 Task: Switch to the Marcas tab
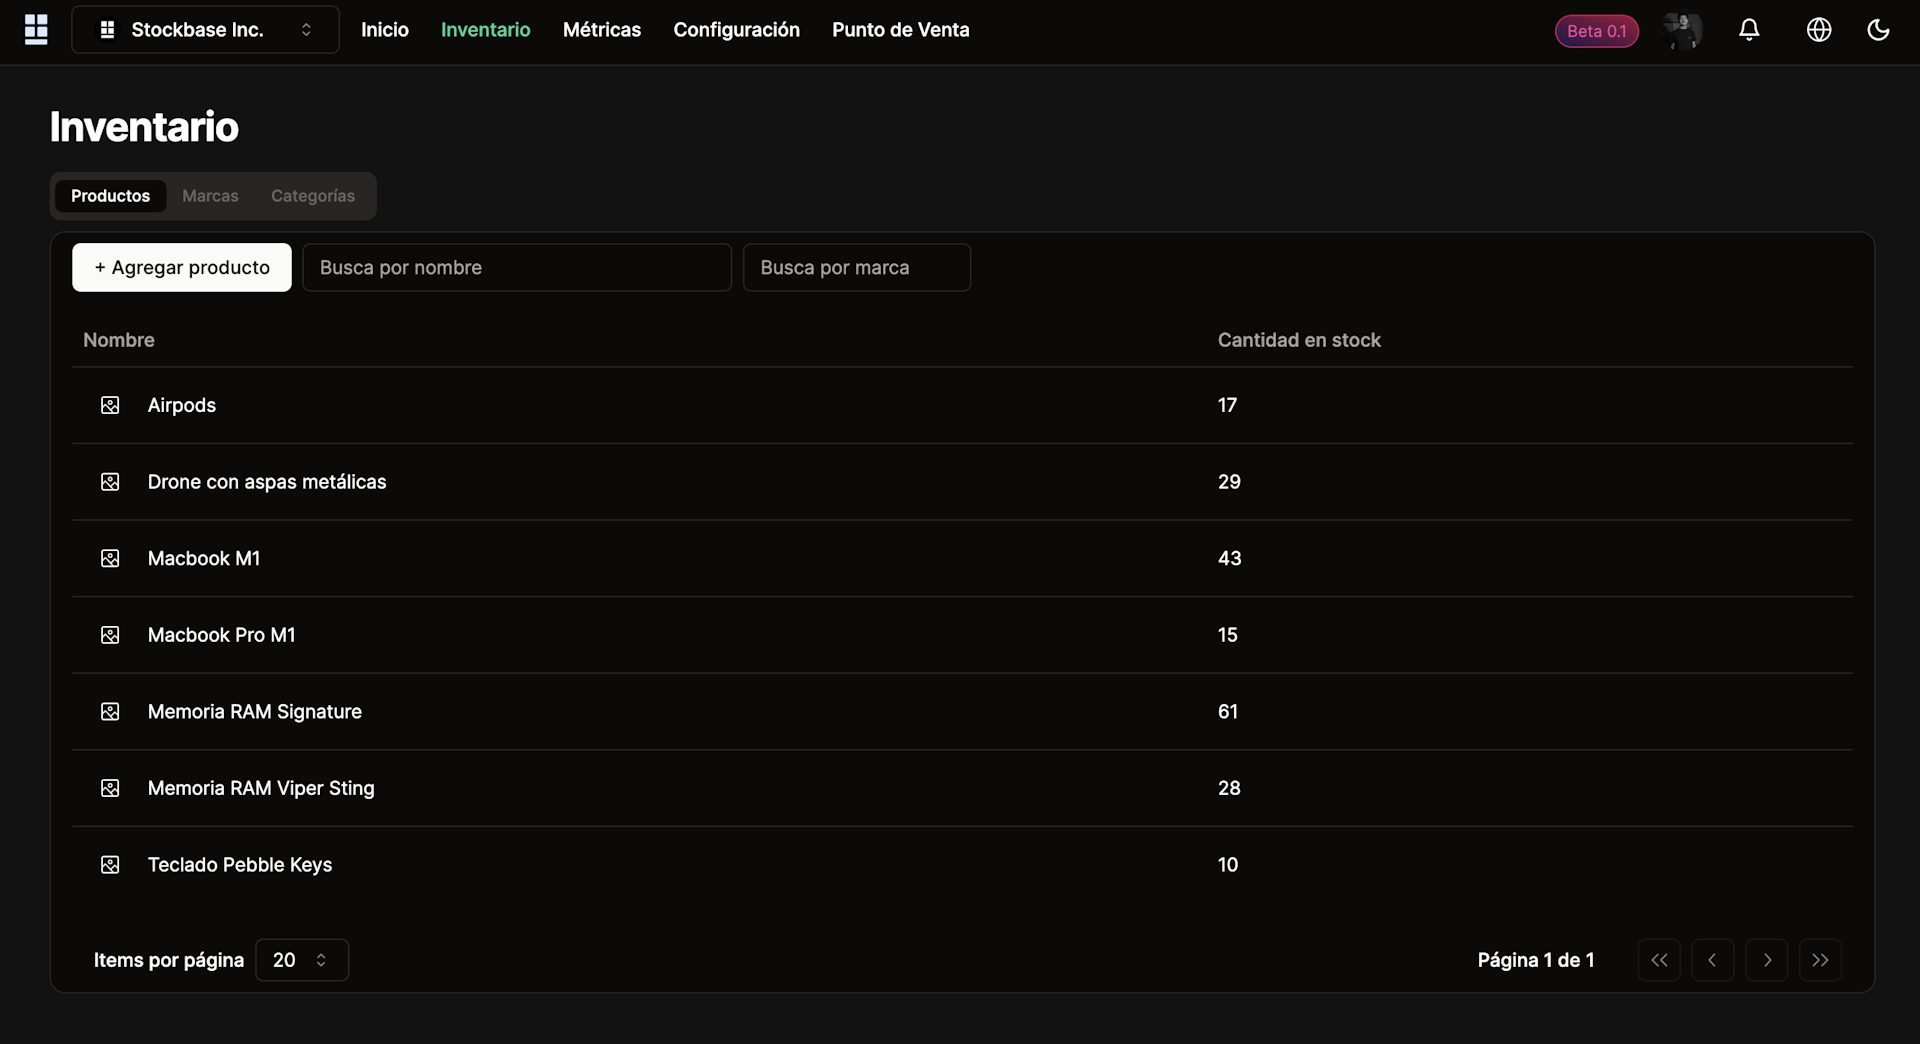point(210,196)
